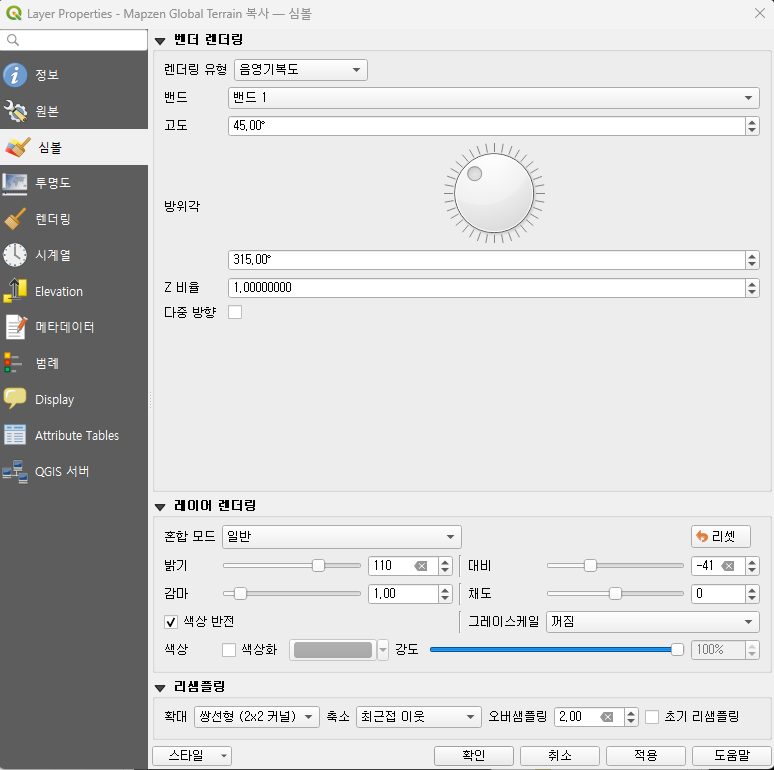The height and width of the screenshot is (770, 774).
Task: Click the 방위각 azimuth dial knob
Action: click(494, 193)
